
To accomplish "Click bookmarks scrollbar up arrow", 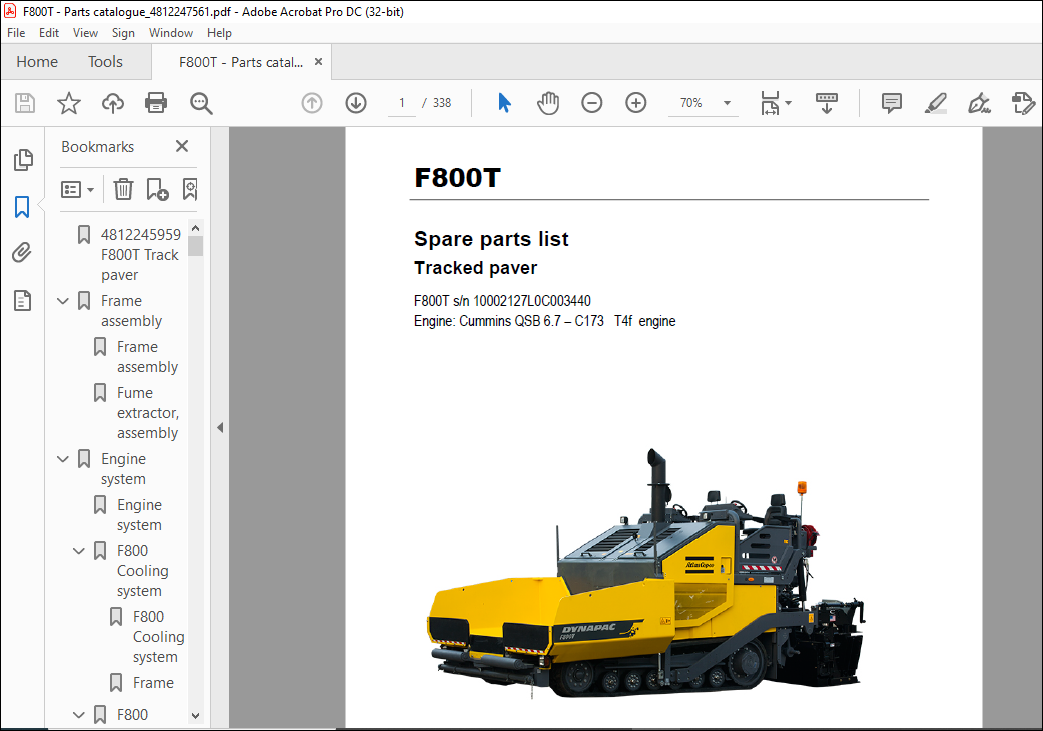I will pyautogui.click(x=196, y=228).
